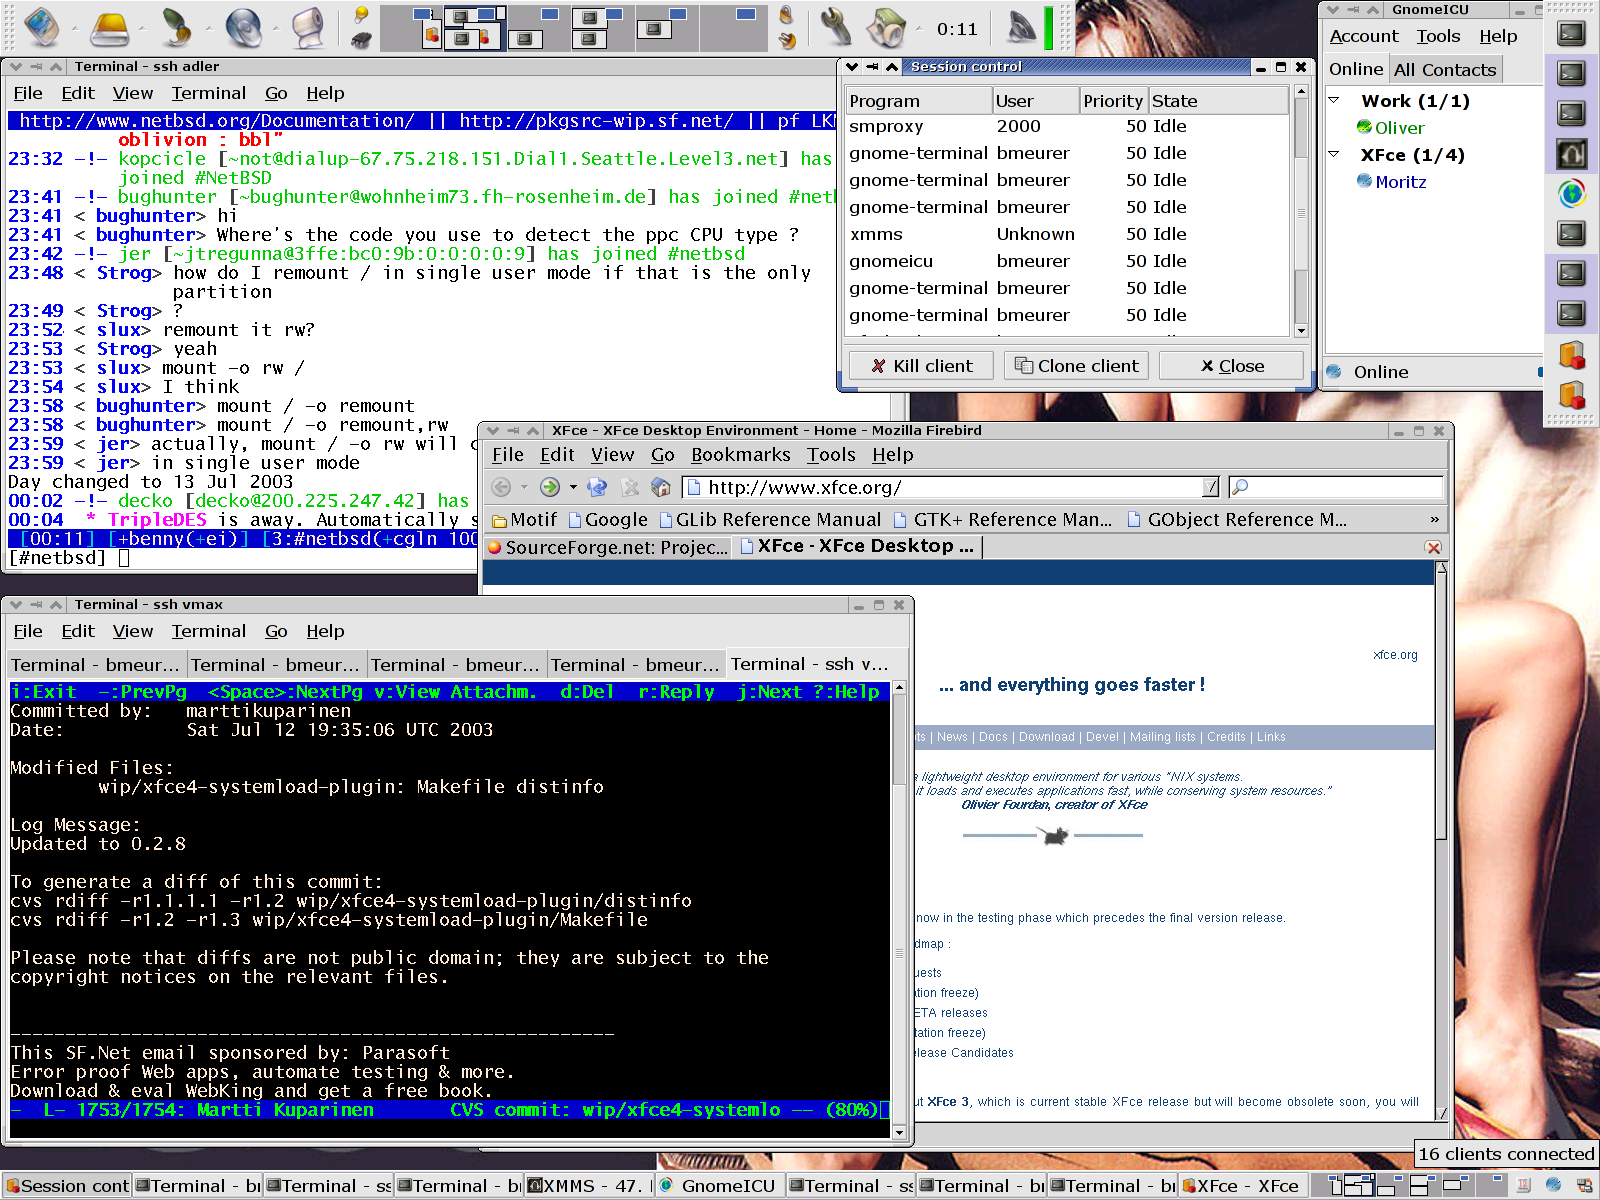The width and height of the screenshot is (1600, 1200).
Task: Click the Firebird URL address field
Action: pyautogui.click(x=951, y=487)
